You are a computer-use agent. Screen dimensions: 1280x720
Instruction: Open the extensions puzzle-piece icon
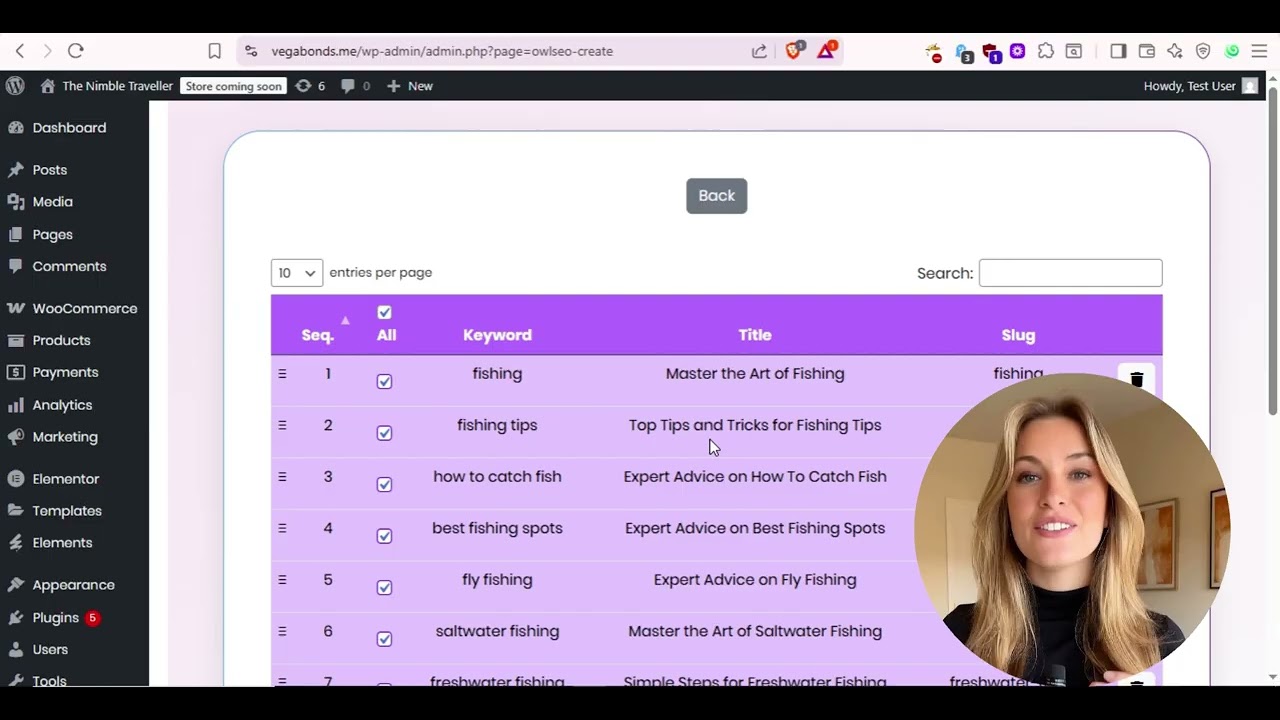(1045, 51)
